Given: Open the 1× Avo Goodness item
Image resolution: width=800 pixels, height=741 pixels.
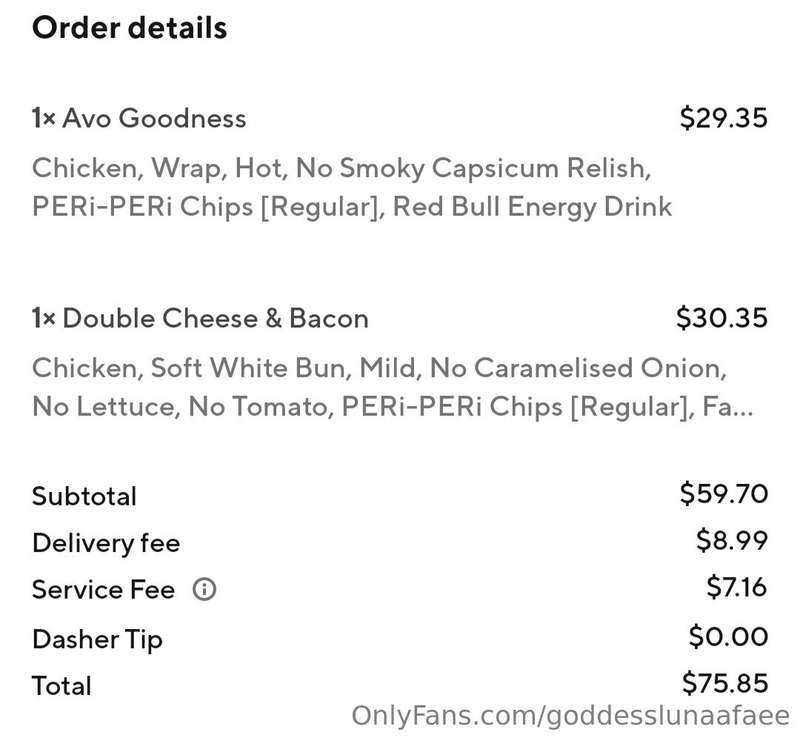Looking at the screenshot, I should [x=139, y=118].
